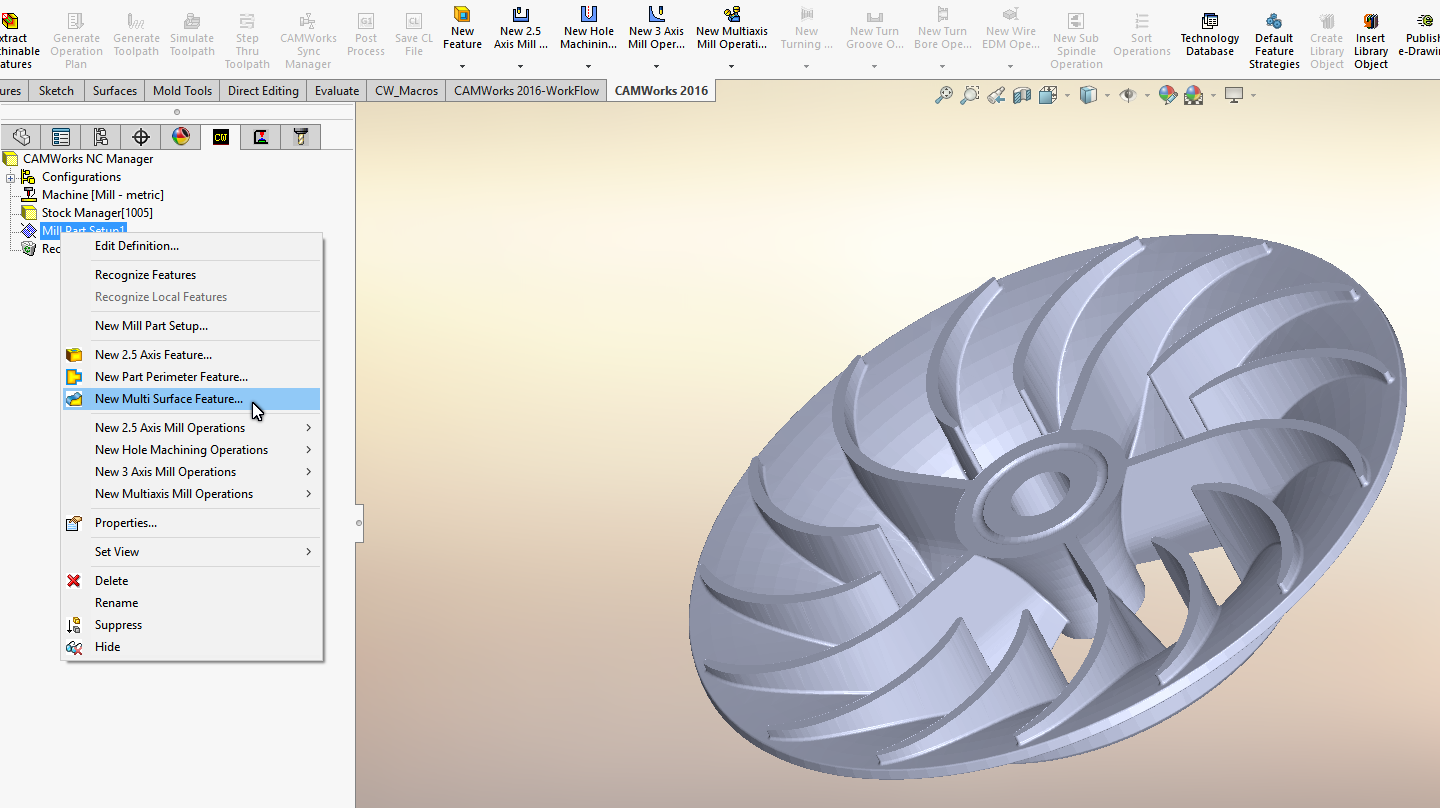Choose New Multi Surface Feature from menu
This screenshot has height=808, width=1440.
click(168, 399)
